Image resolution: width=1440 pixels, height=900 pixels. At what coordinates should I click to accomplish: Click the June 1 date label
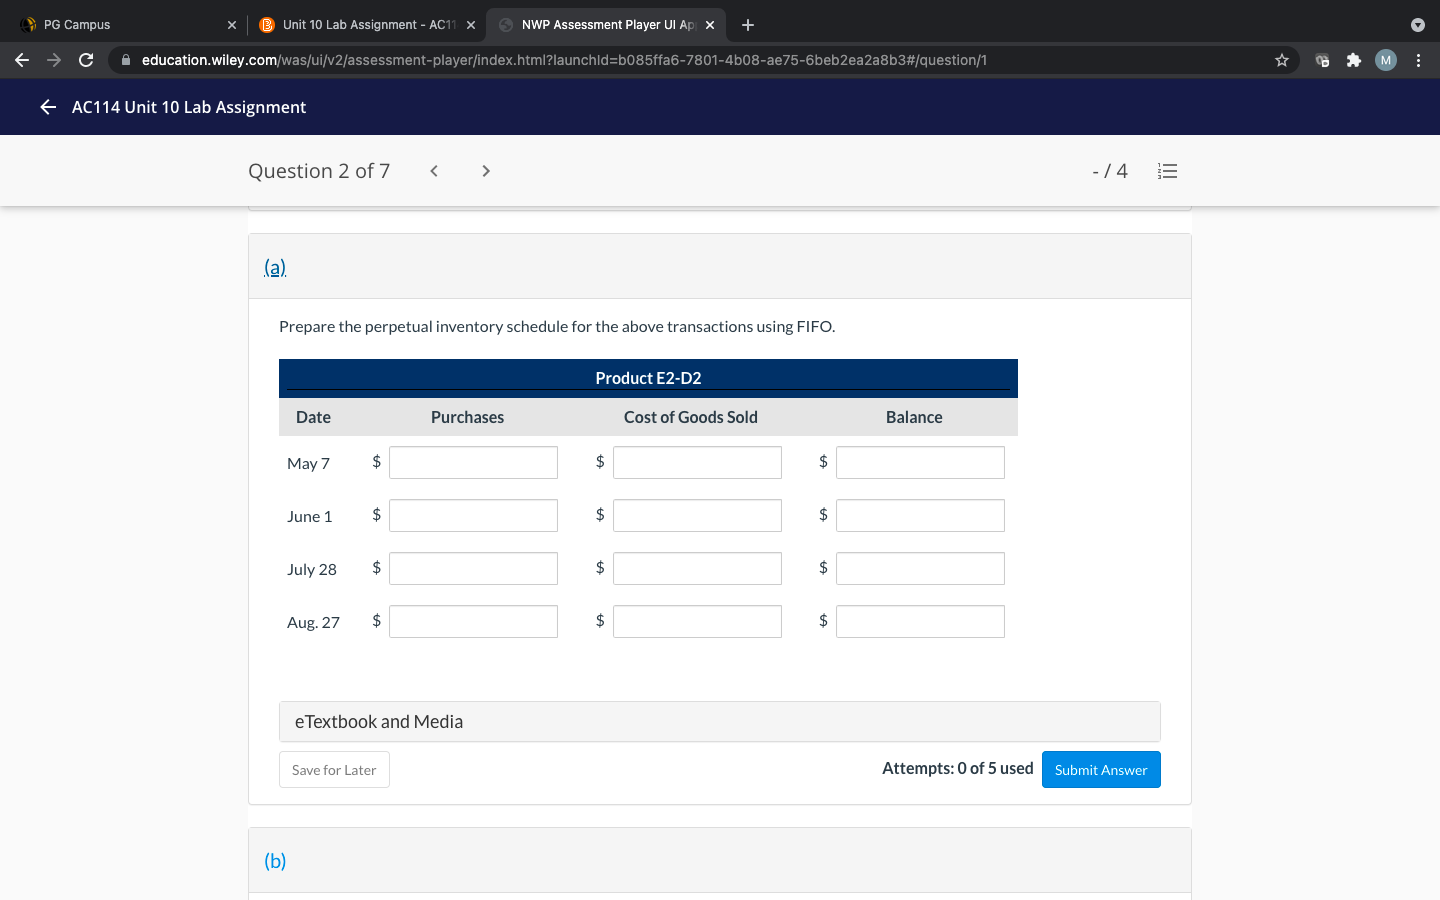click(309, 516)
